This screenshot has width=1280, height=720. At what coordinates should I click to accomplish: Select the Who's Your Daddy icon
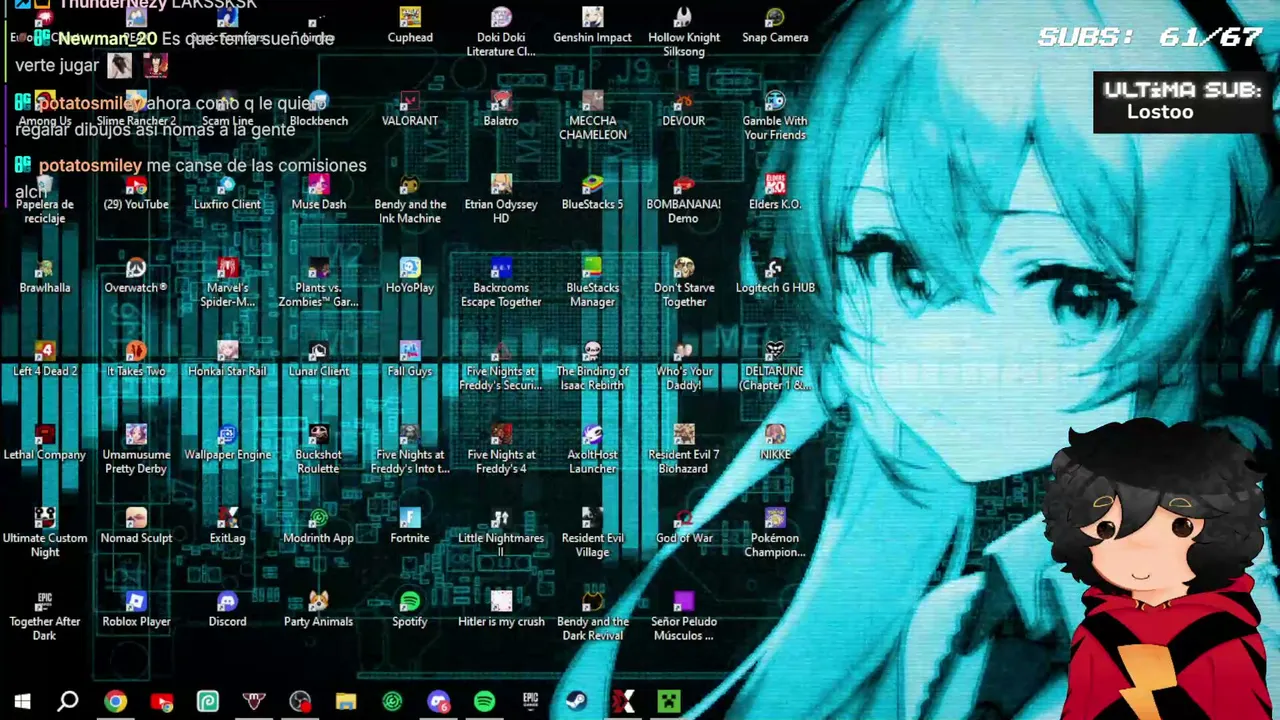[684, 366]
